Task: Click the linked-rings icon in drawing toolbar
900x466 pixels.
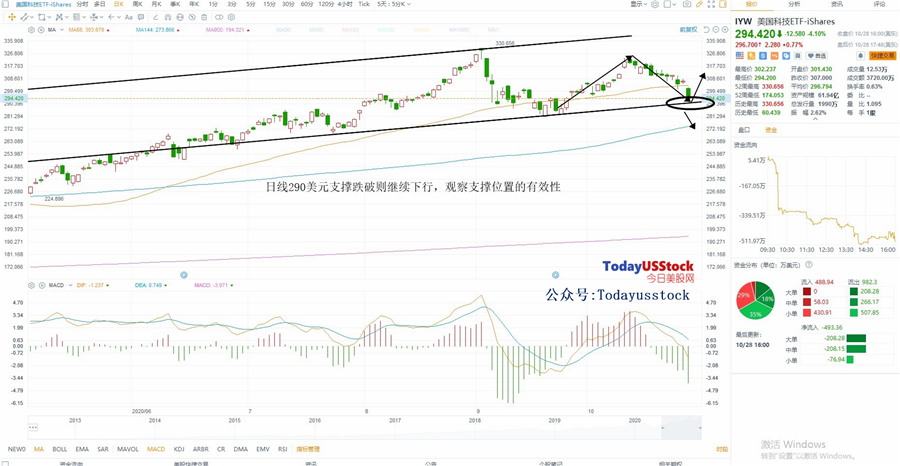Action: point(219,17)
